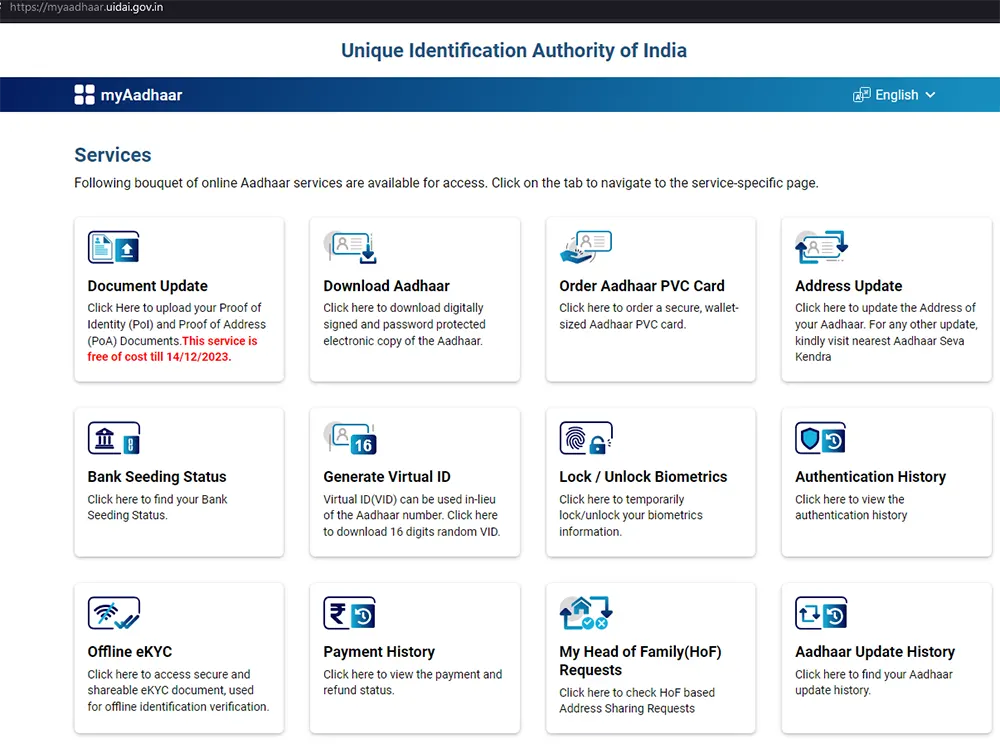Image resolution: width=1000 pixels, height=744 pixels.
Task: Open the Aadhaar Update History title
Action: pyautogui.click(x=874, y=652)
